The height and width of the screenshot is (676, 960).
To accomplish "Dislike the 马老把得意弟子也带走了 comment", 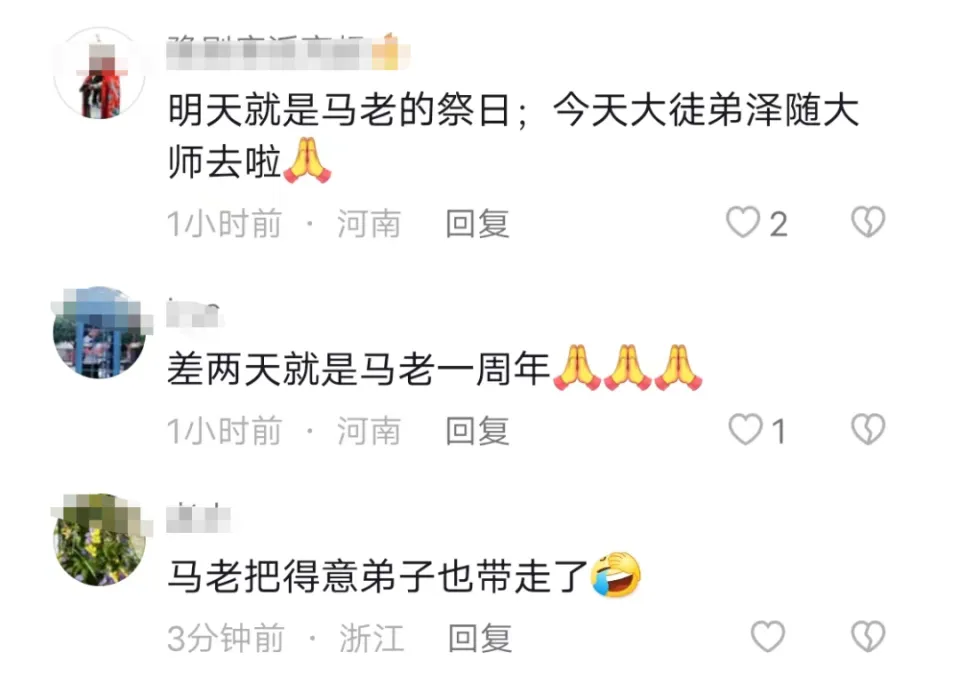I will coord(868,637).
